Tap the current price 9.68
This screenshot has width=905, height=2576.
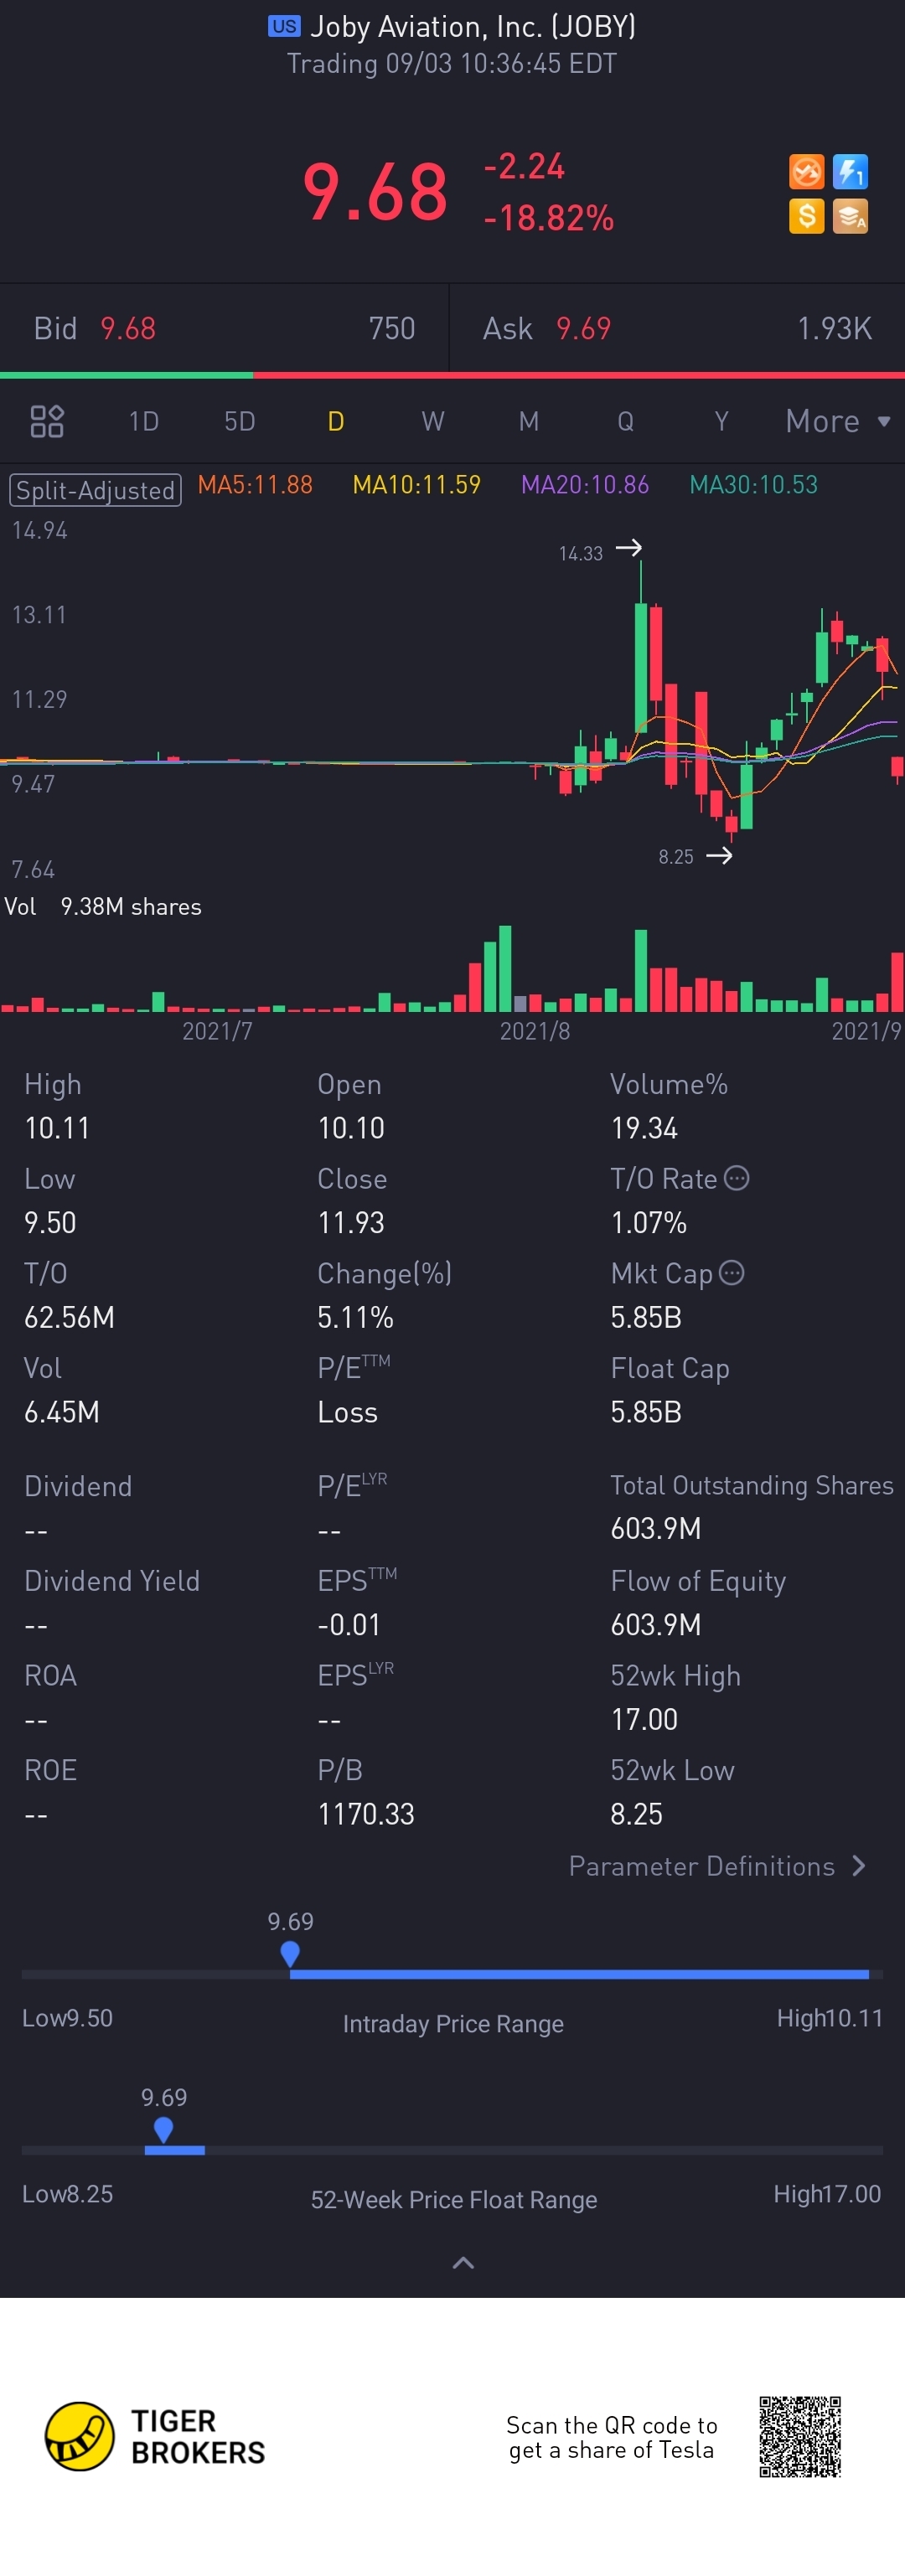pyautogui.click(x=375, y=191)
